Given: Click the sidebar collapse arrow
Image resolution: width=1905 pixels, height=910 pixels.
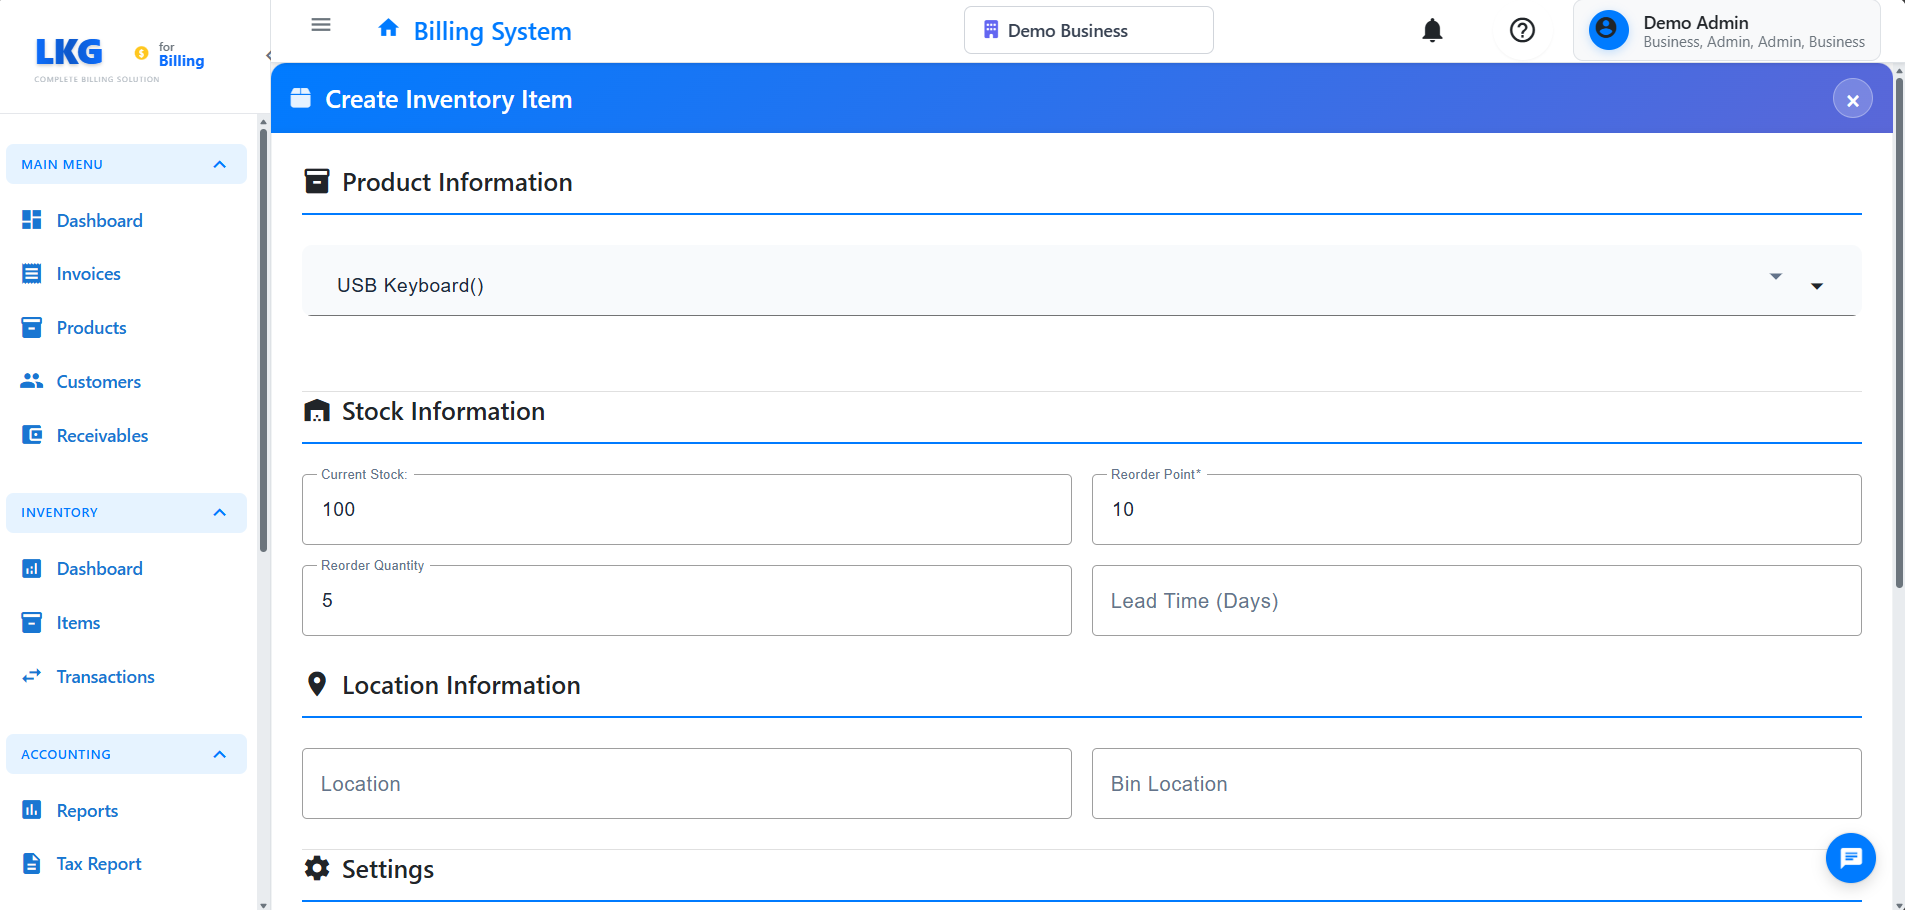Looking at the screenshot, I should (268, 56).
